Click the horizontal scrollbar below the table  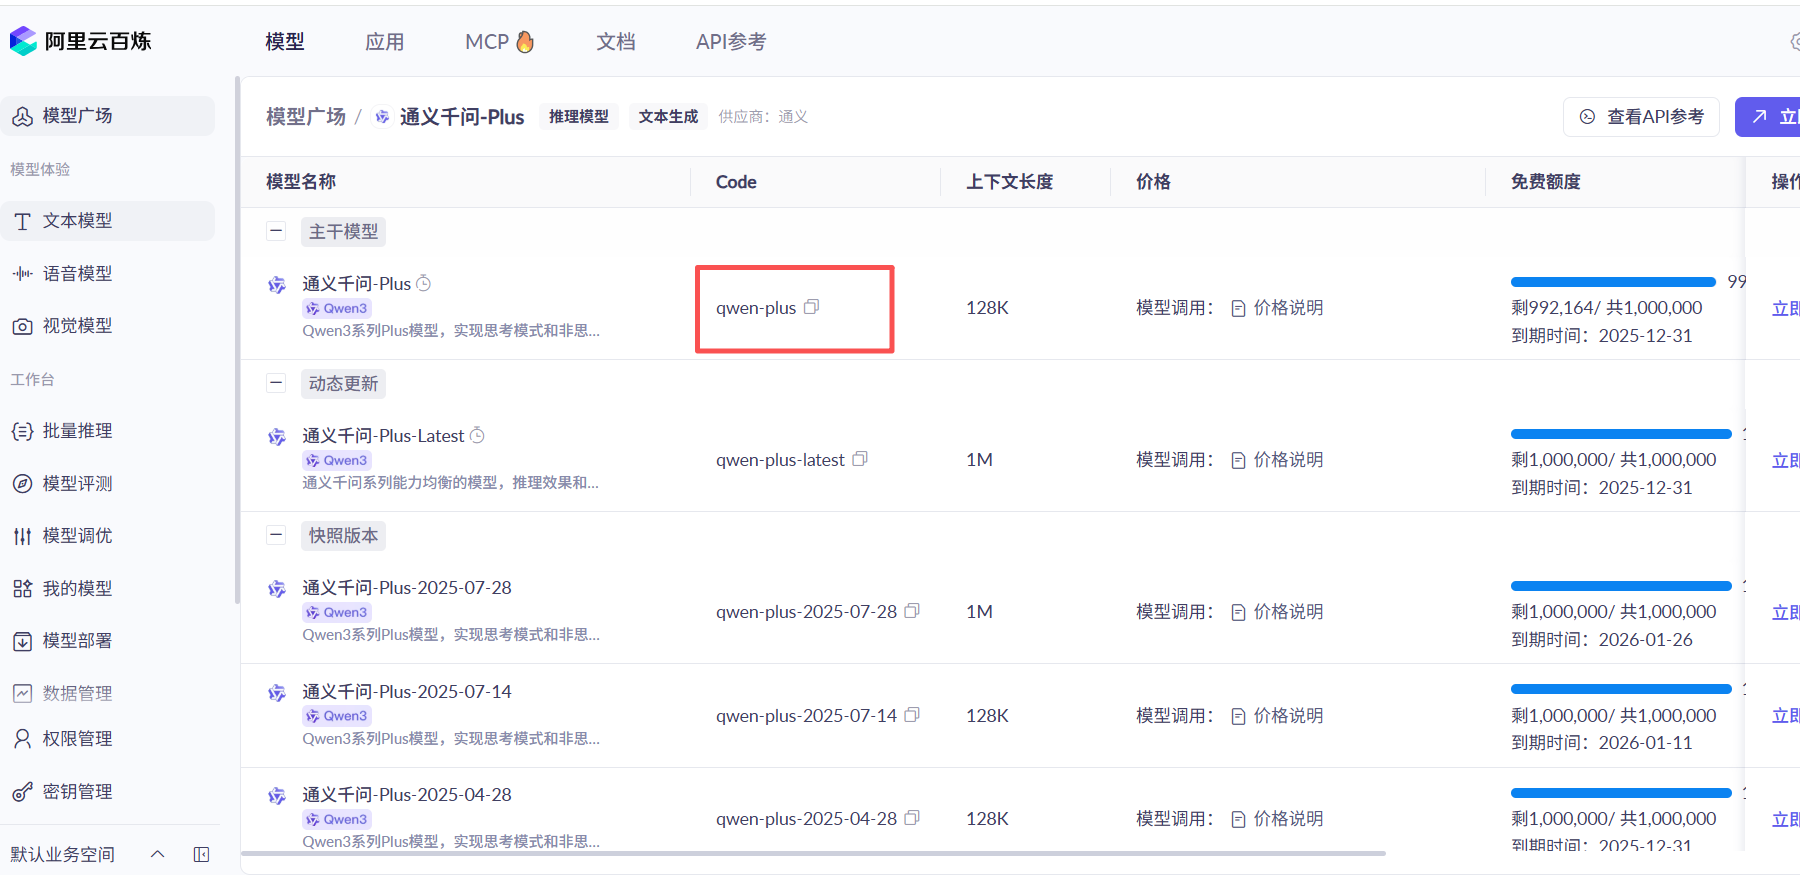coord(813,854)
